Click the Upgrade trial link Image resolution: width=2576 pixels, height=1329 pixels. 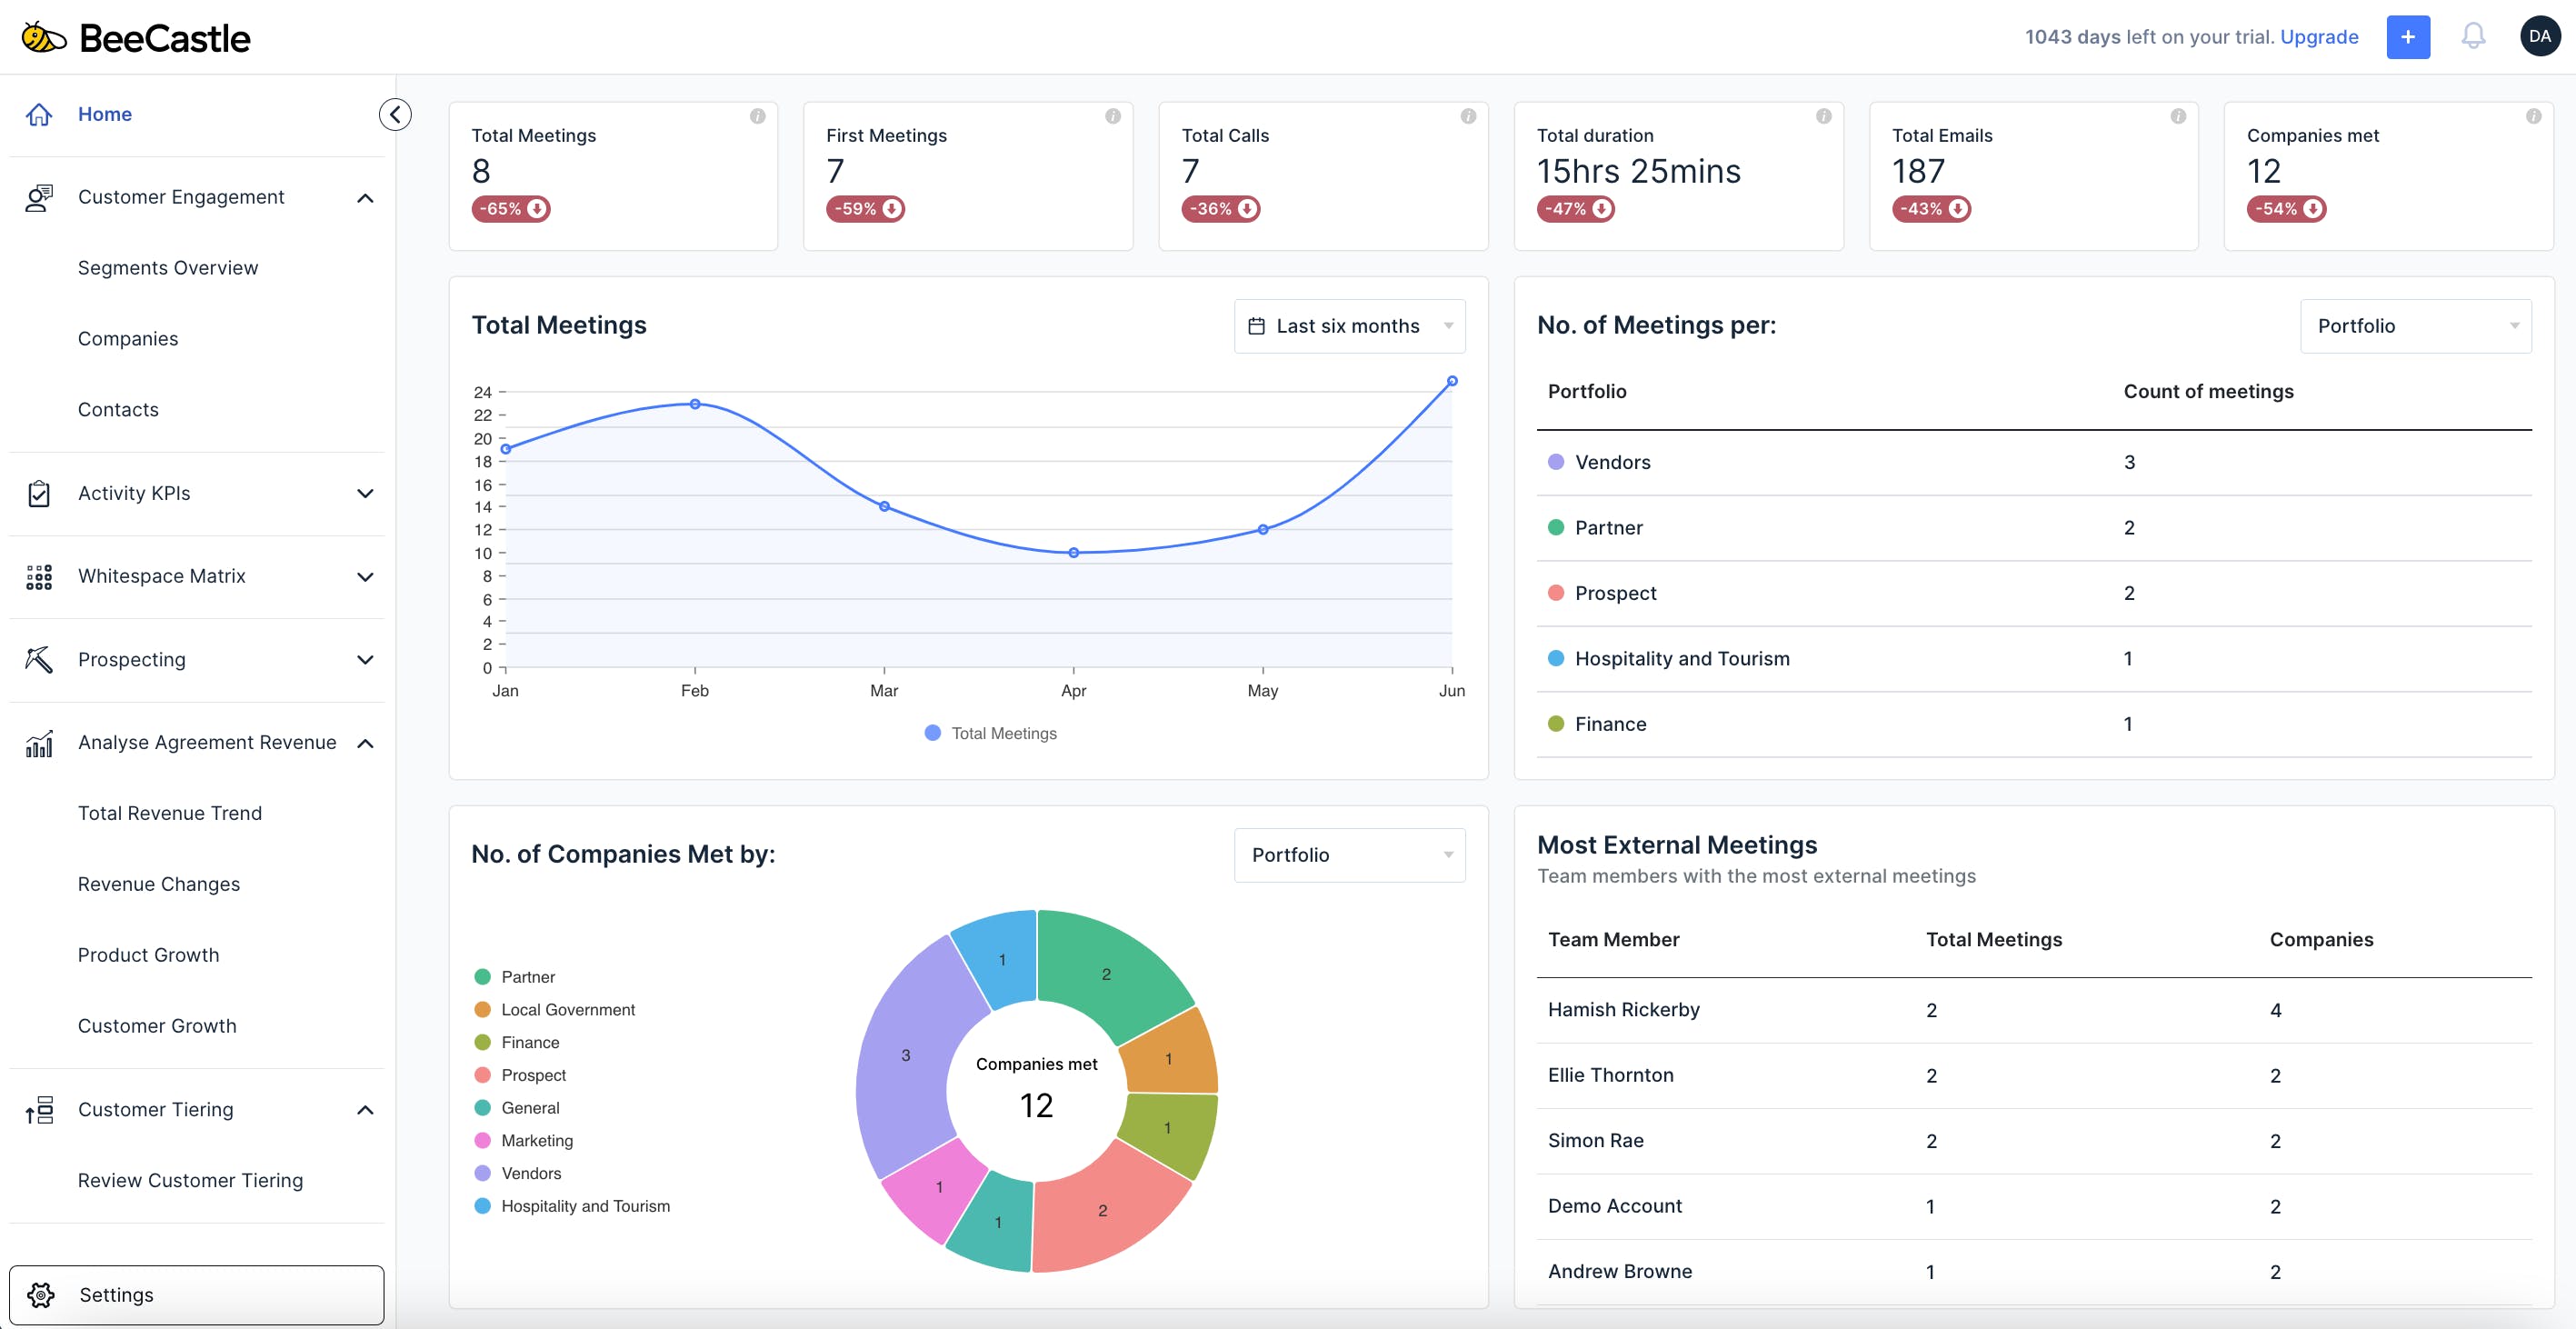coord(2318,37)
